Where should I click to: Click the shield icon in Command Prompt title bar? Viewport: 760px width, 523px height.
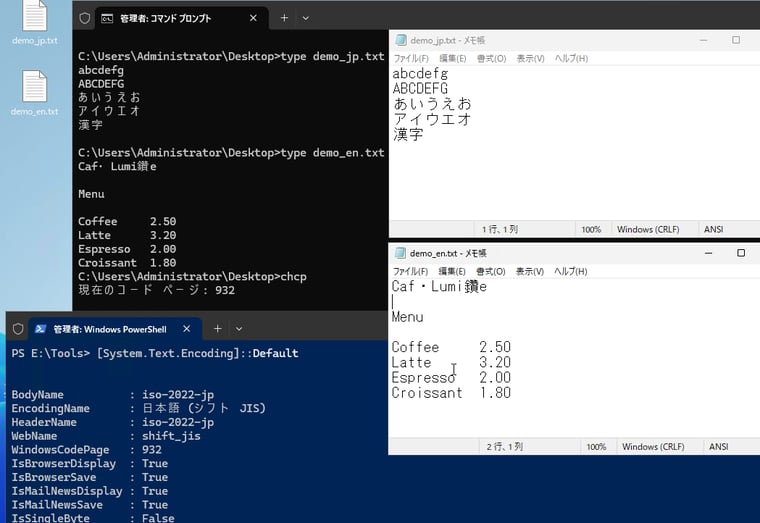click(85, 18)
